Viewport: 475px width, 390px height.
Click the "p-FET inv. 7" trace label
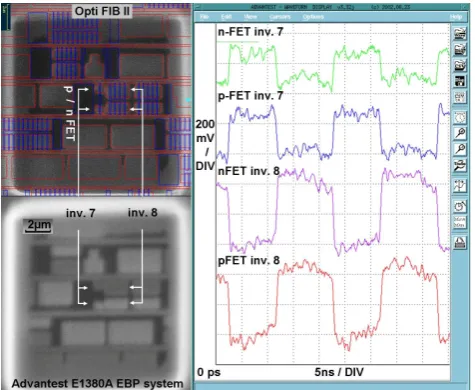tap(250, 96)
